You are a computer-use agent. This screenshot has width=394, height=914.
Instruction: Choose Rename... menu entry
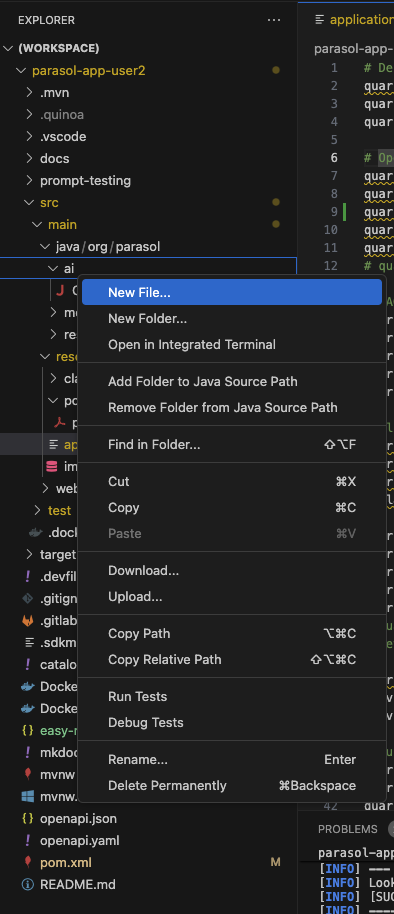pyautogui.click(x=232, y=760)
